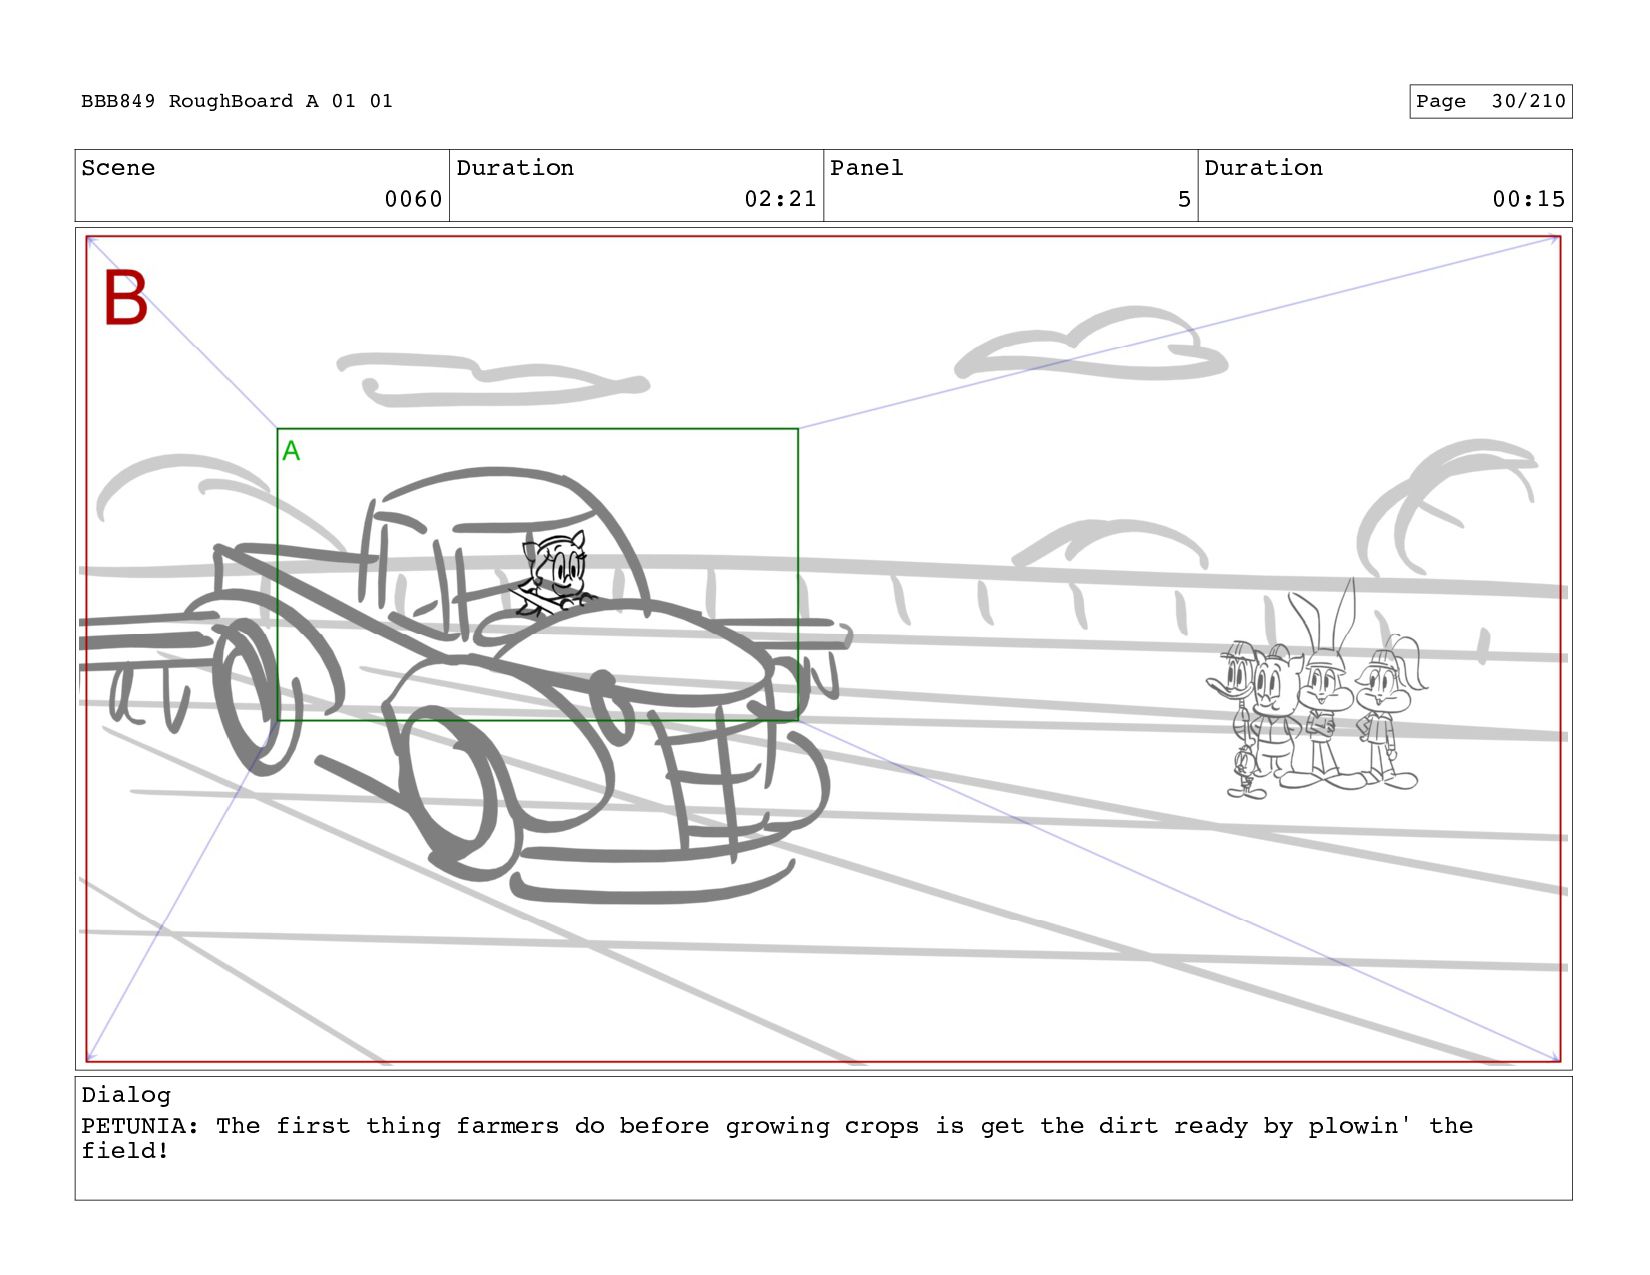Screen dimensions: 1650x1275
Task: Click the panel duration value '00:15'
Action: coord(1528,199)
